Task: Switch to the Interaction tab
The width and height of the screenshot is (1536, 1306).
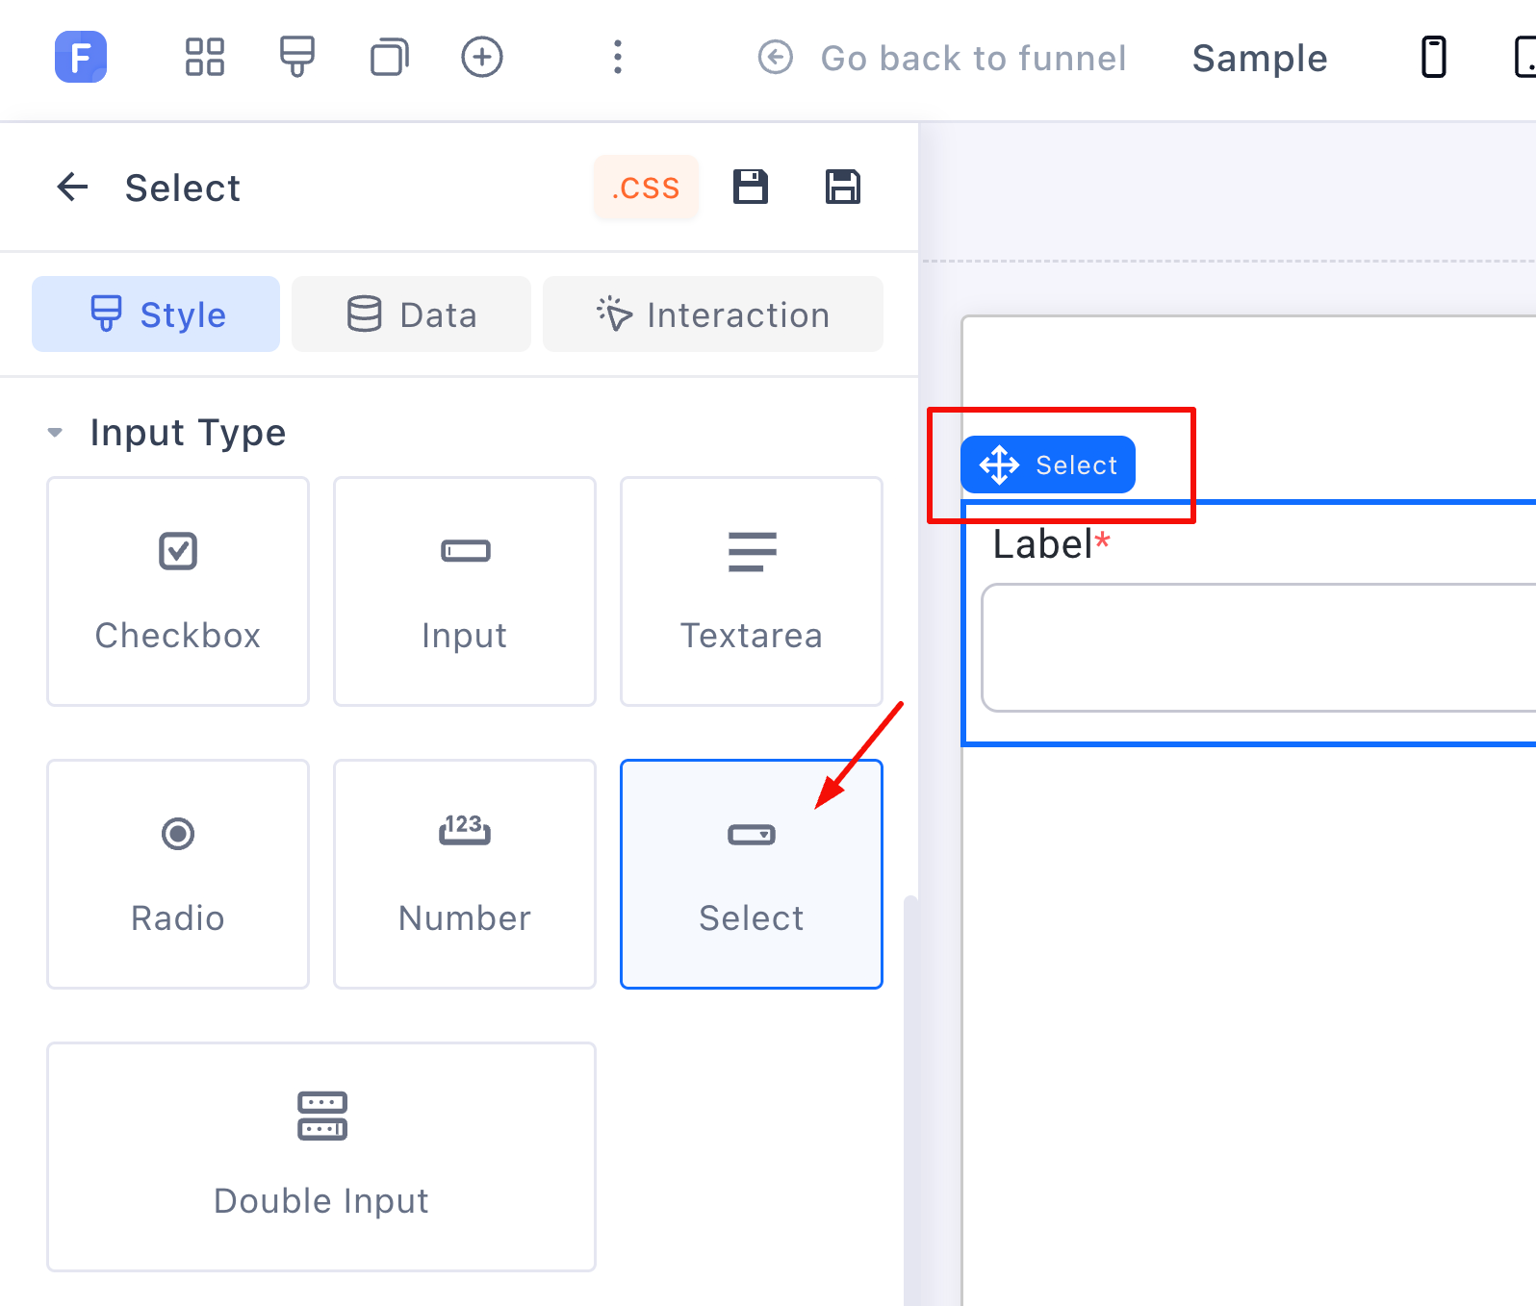Action: (712, 315)
